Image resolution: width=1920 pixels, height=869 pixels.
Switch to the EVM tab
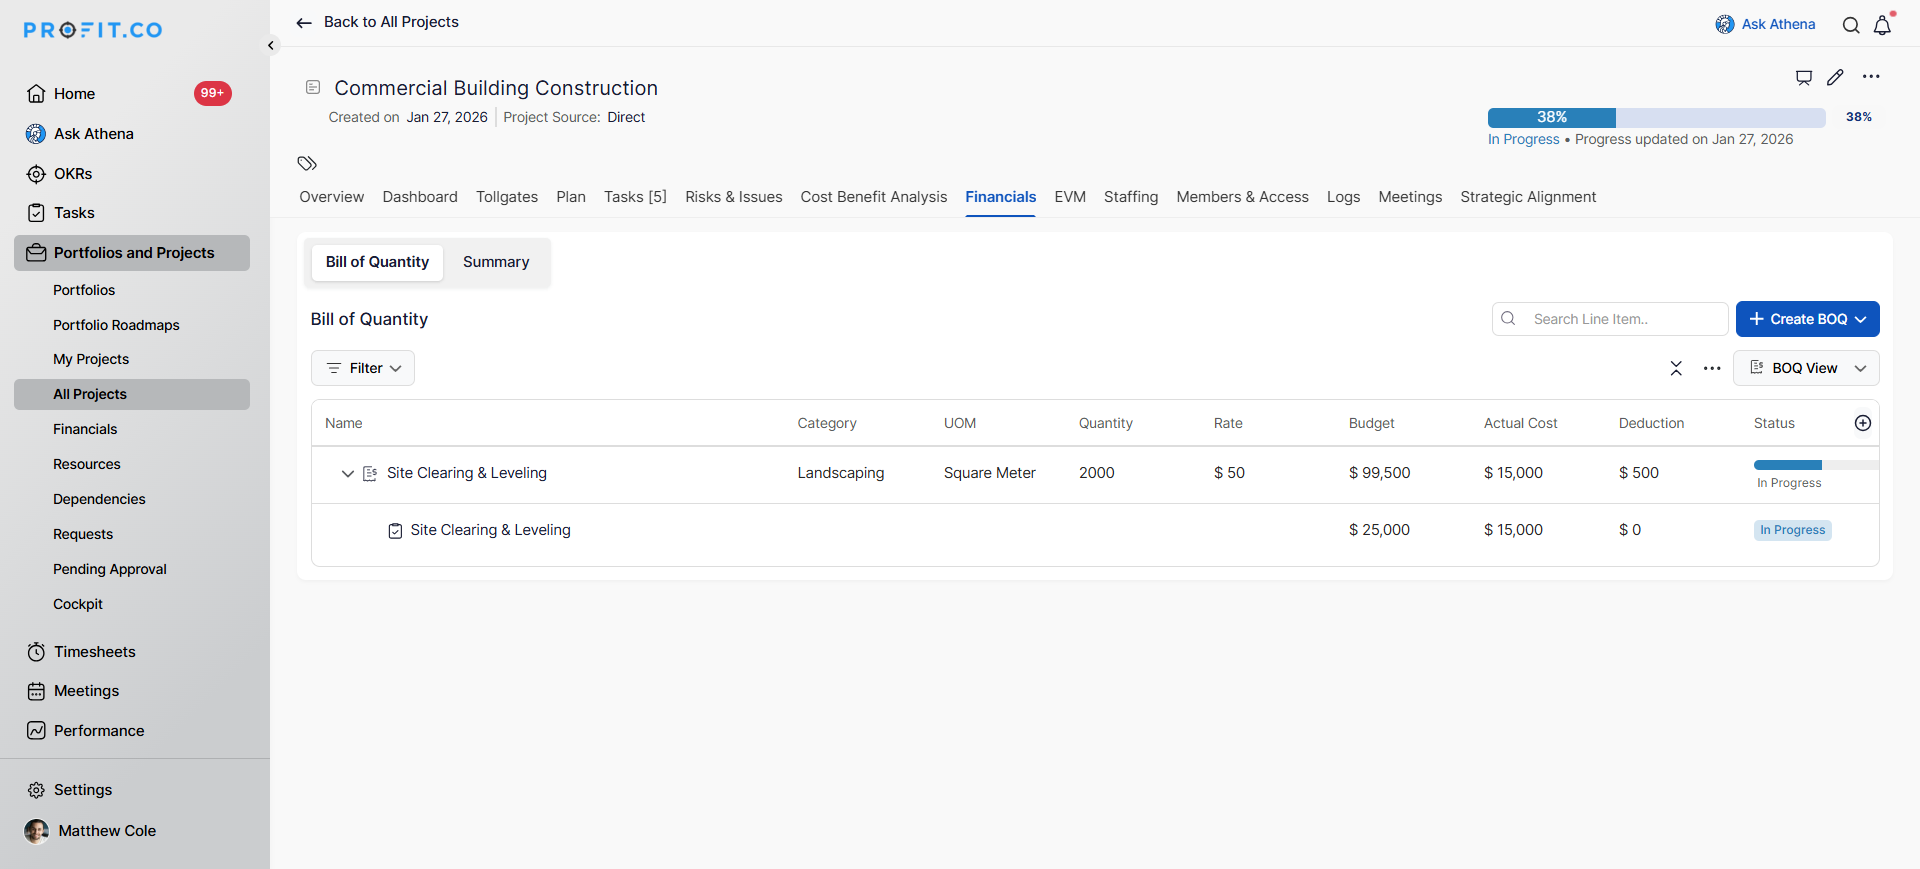pyautogui.click(x=1069, y=197)
